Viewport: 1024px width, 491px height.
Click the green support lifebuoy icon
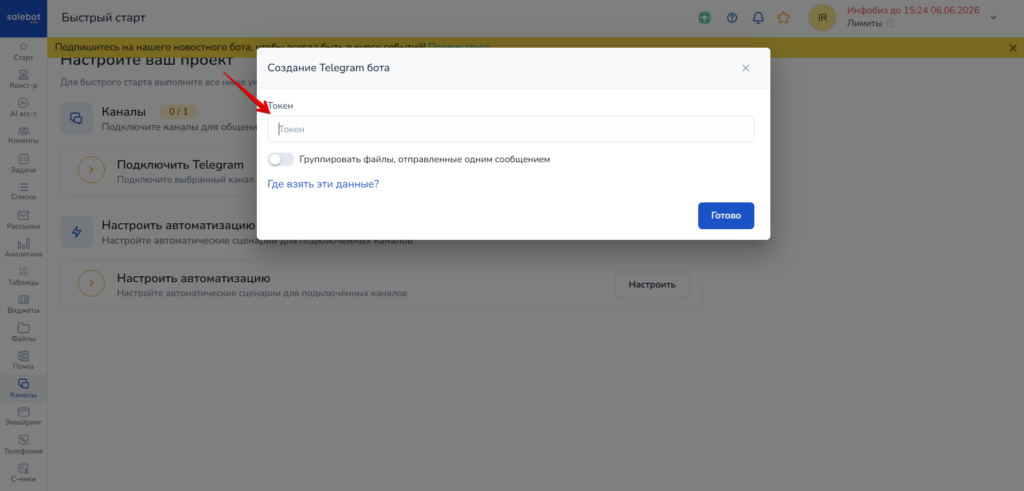pyautogui.click(x=704, y=18)
